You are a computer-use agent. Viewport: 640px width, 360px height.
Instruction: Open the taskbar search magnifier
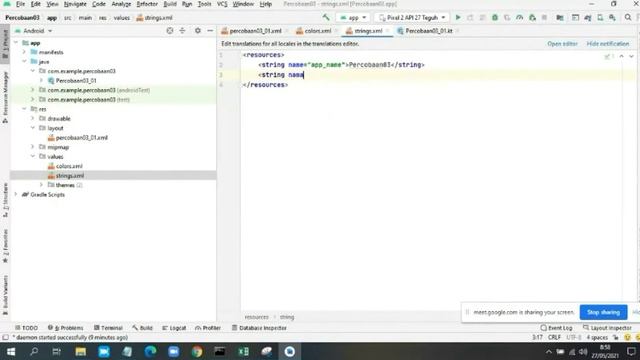(x=34, y=351)
